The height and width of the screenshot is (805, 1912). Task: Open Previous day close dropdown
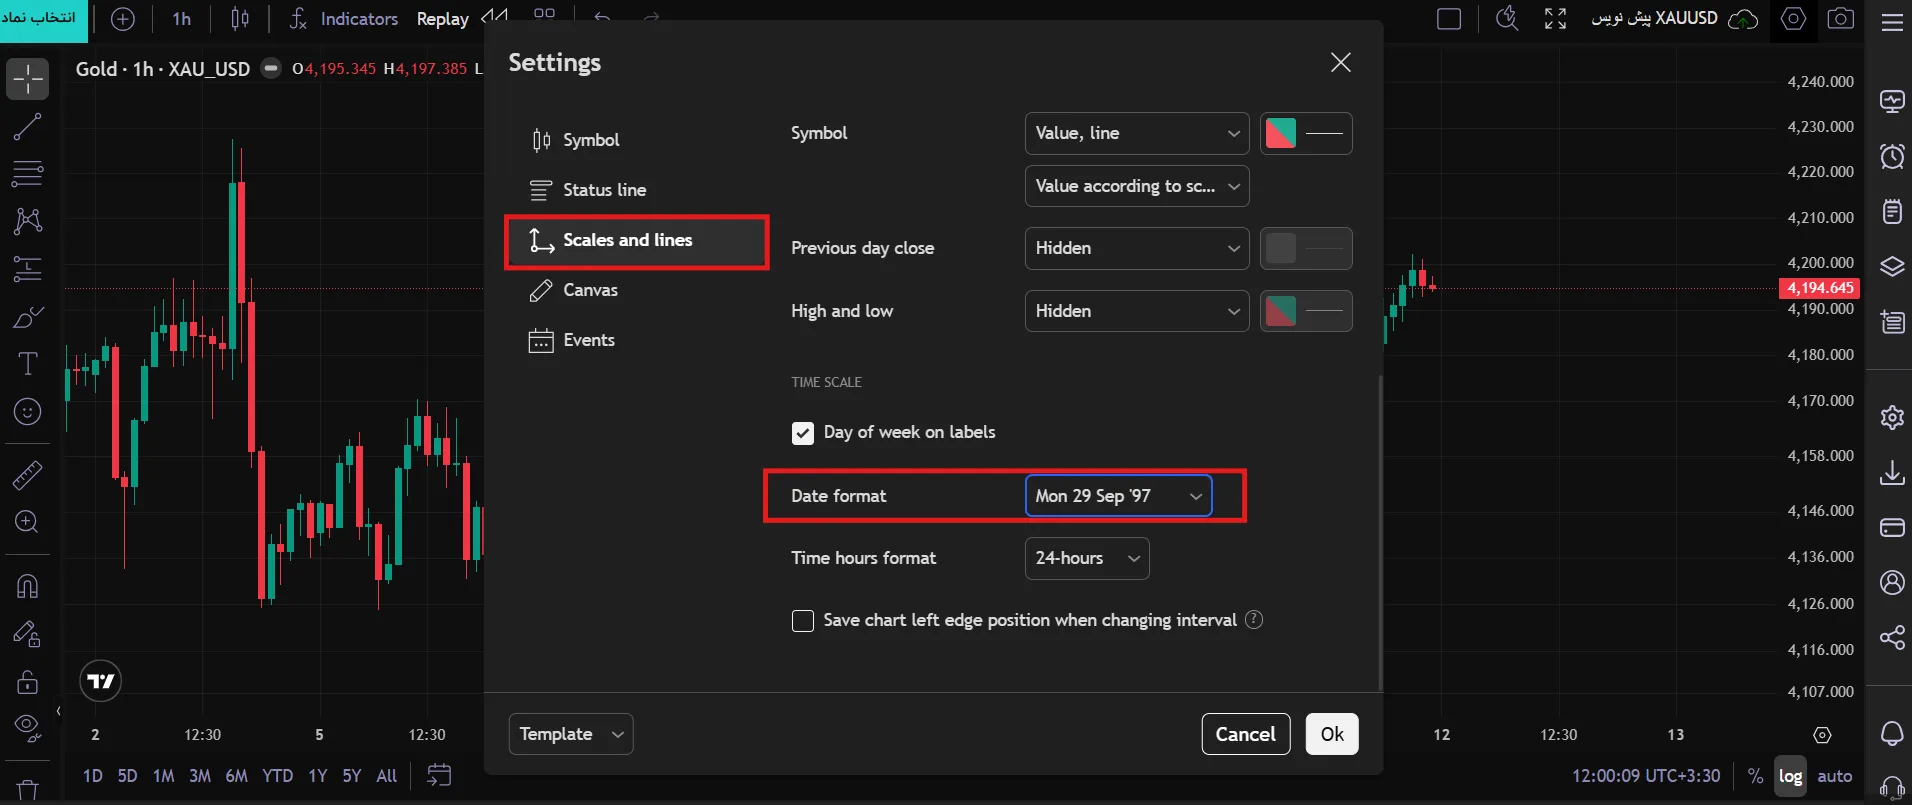pos(1137,248)
